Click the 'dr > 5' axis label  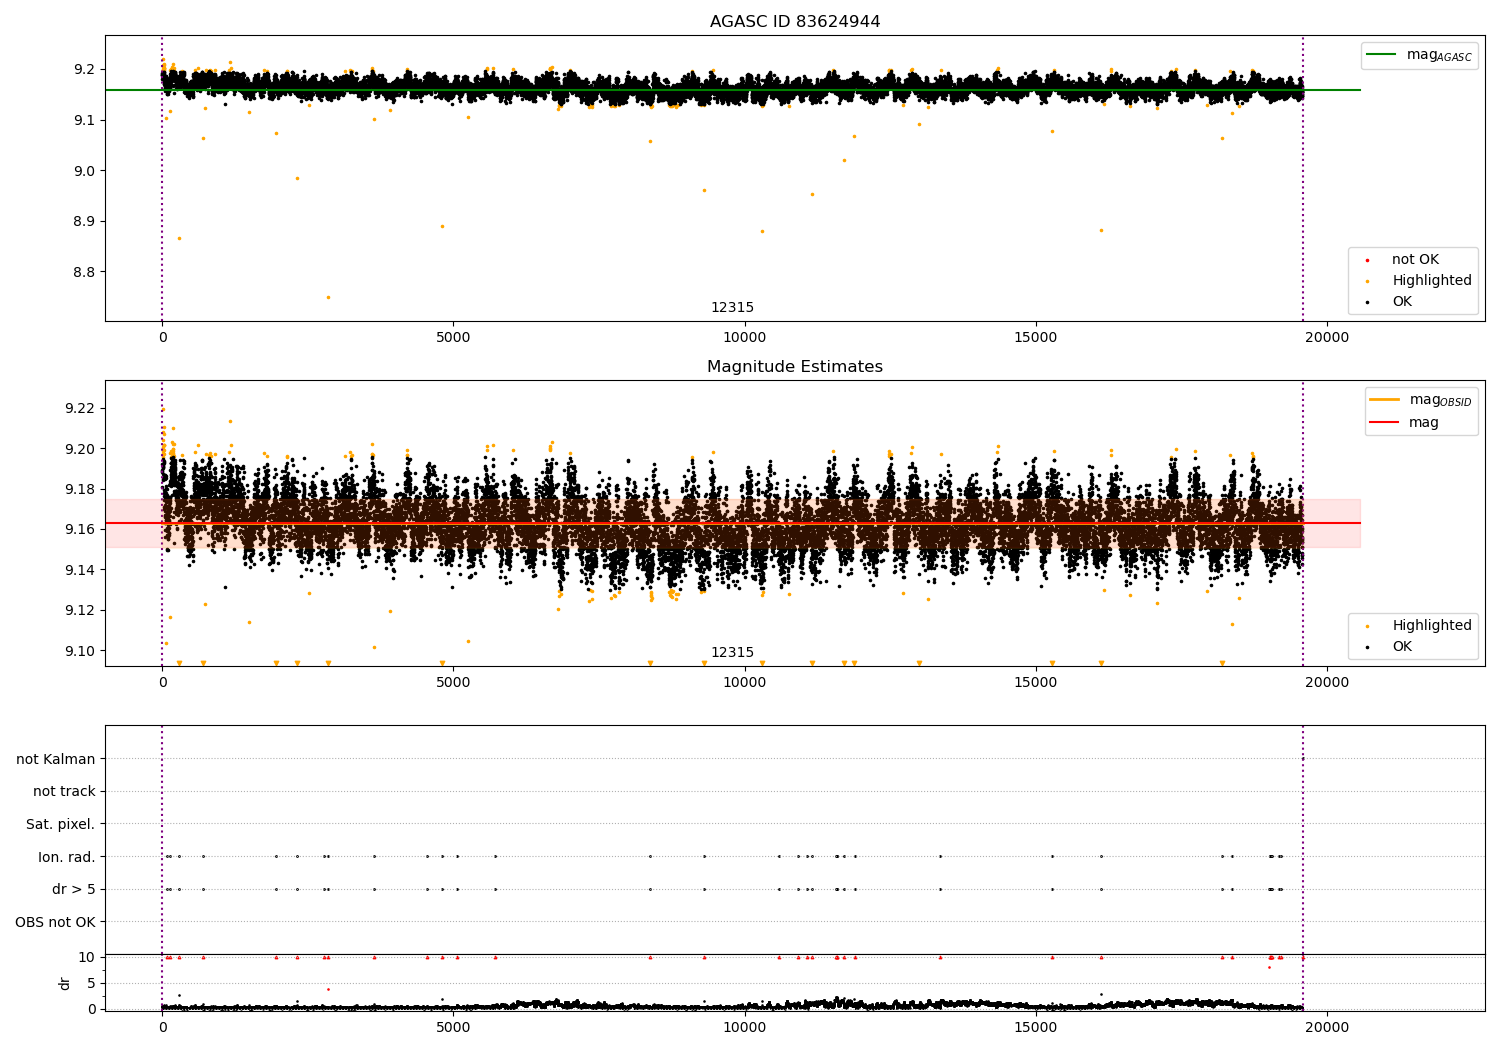[x=74, y=890]
